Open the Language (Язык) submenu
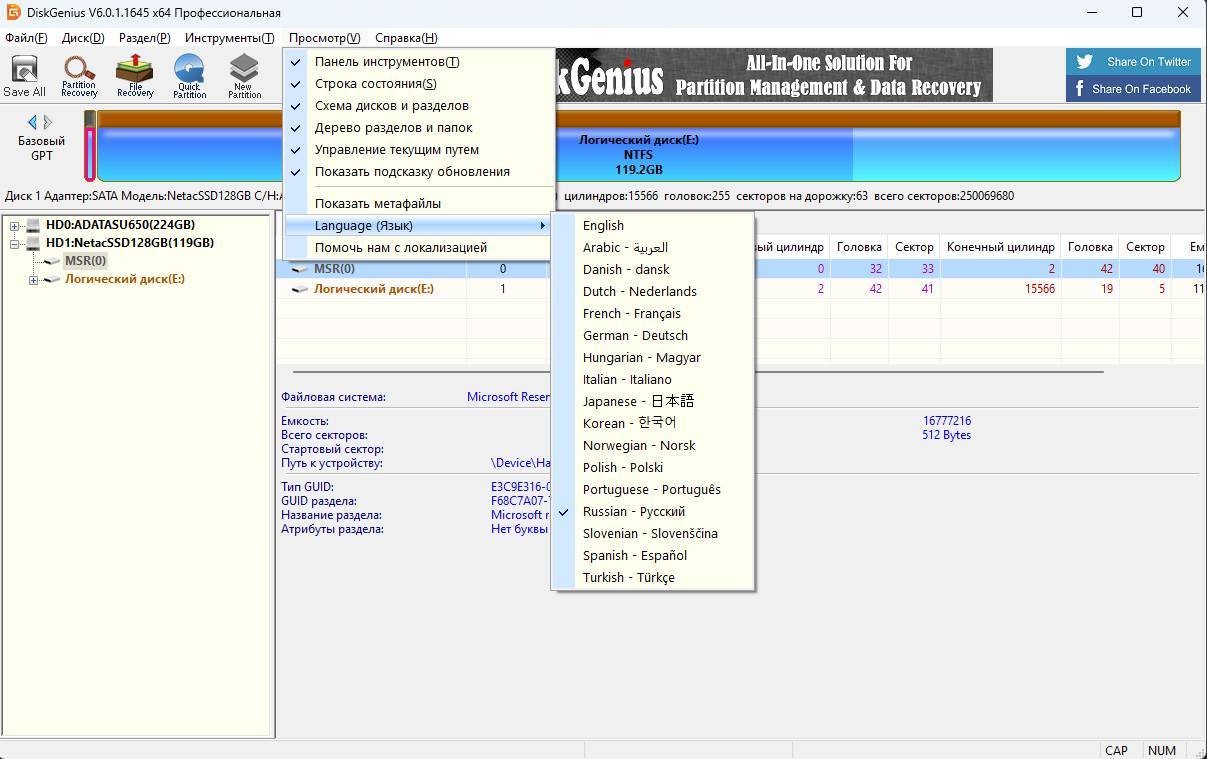1207x759 pixels. click(x=419, y=226)
